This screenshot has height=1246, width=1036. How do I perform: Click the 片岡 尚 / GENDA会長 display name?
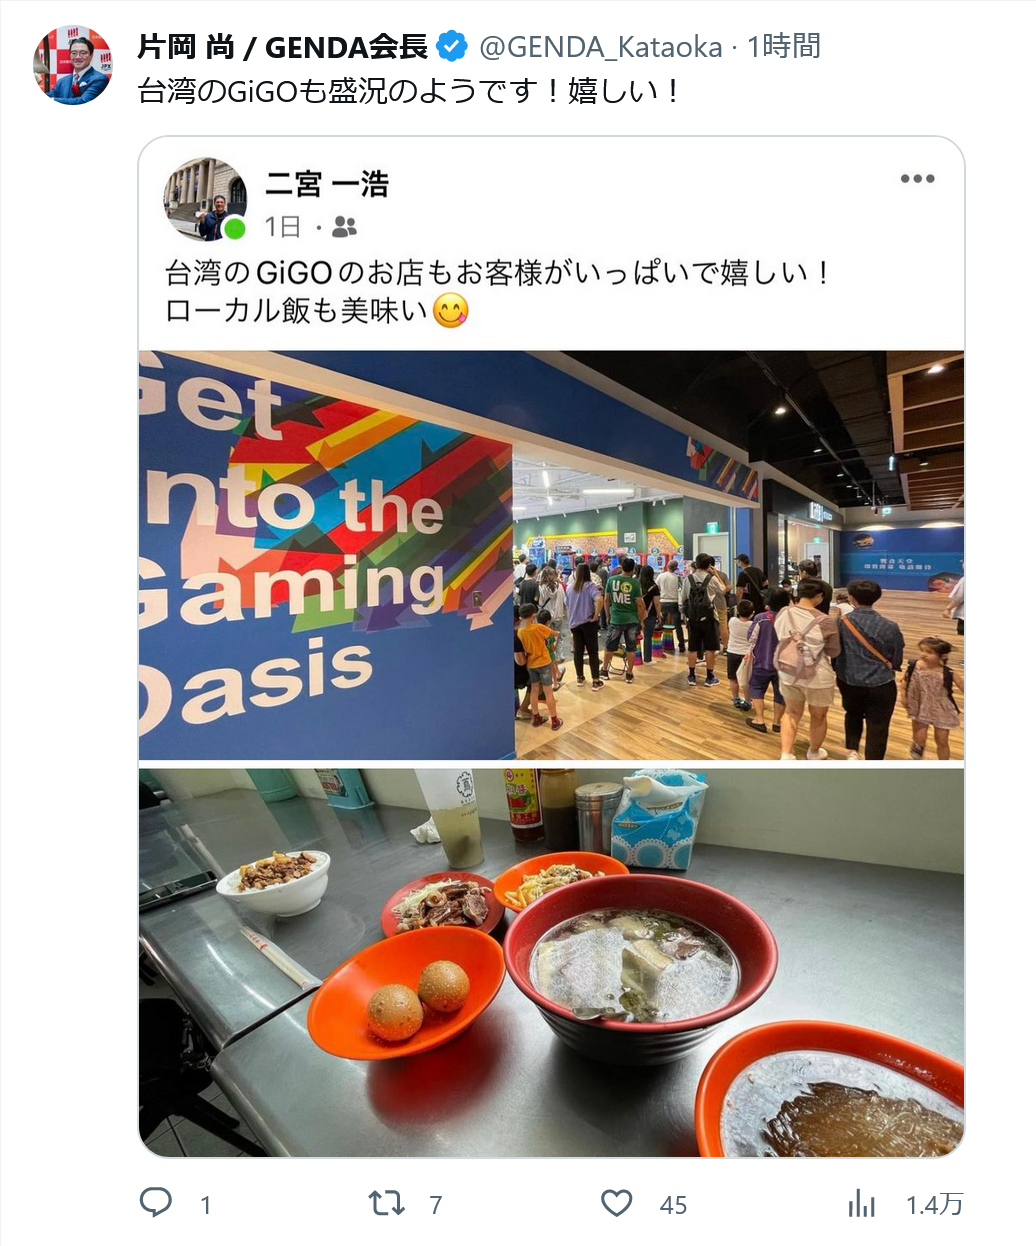283,46
